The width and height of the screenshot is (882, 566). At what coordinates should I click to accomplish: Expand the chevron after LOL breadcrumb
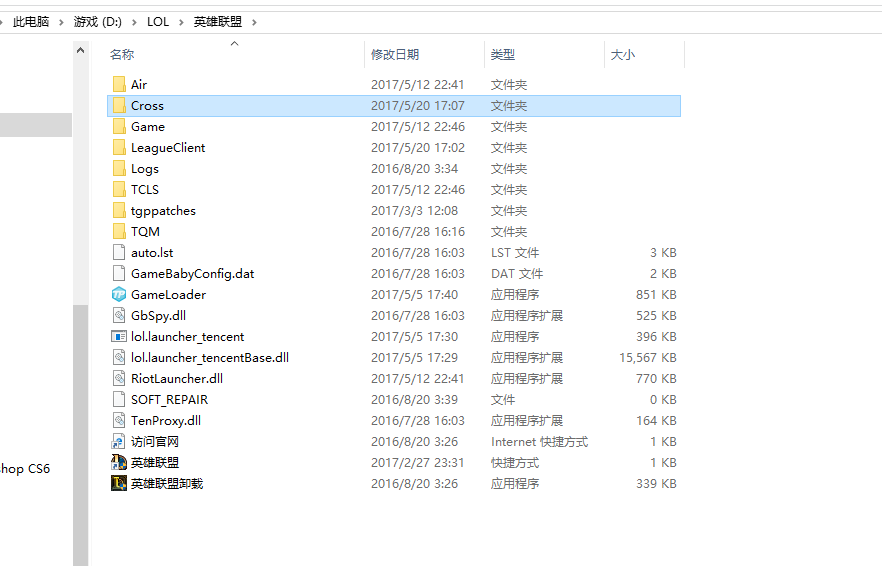tap(181, 23)
